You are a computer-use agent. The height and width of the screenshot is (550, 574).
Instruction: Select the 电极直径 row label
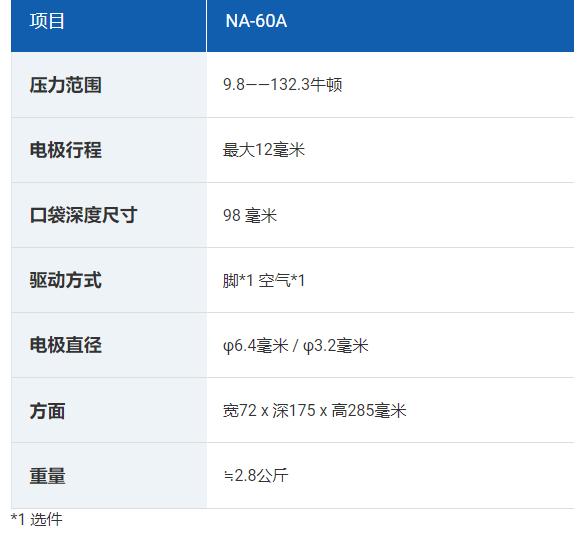click(66, 345)
